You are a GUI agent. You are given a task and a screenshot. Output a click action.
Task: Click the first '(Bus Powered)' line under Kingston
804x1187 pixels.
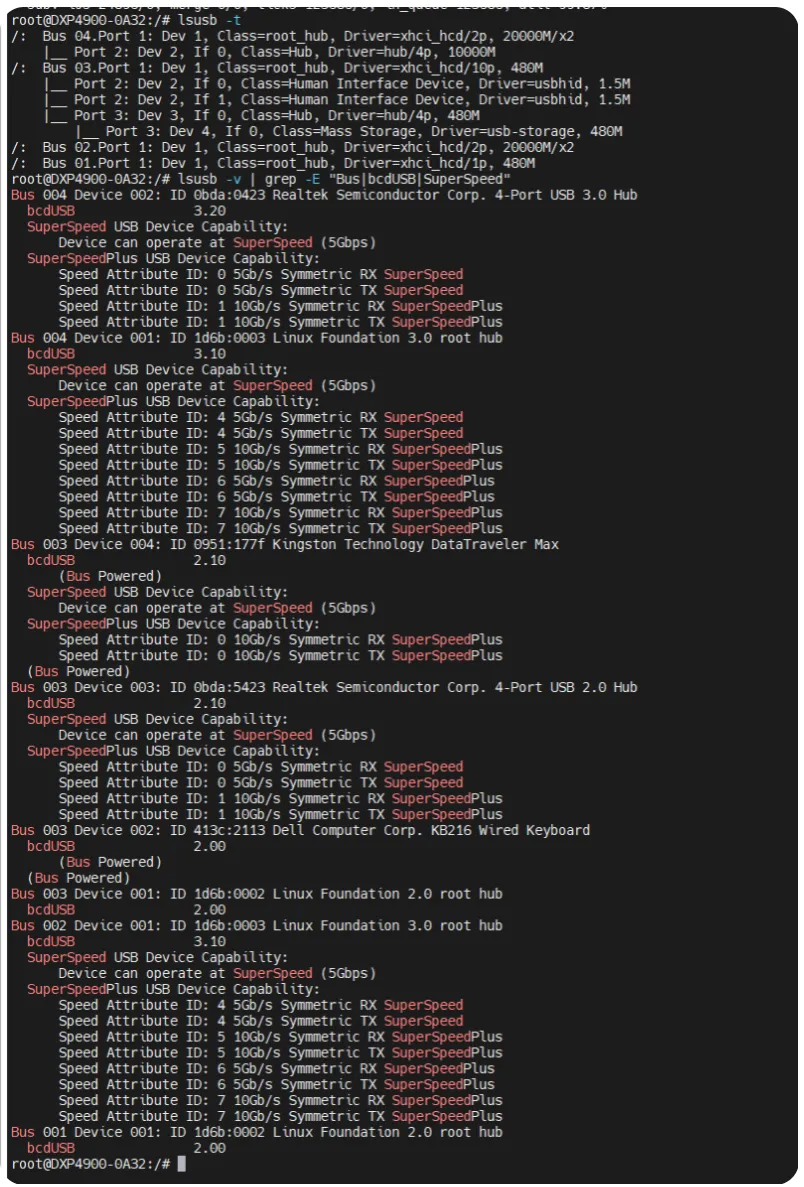click(111, 576)
